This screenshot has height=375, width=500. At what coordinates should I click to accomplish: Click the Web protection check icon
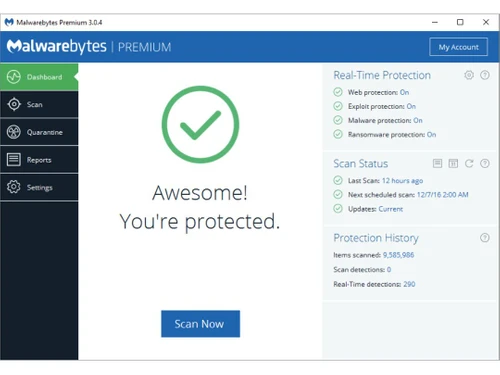tap(338, 92)
